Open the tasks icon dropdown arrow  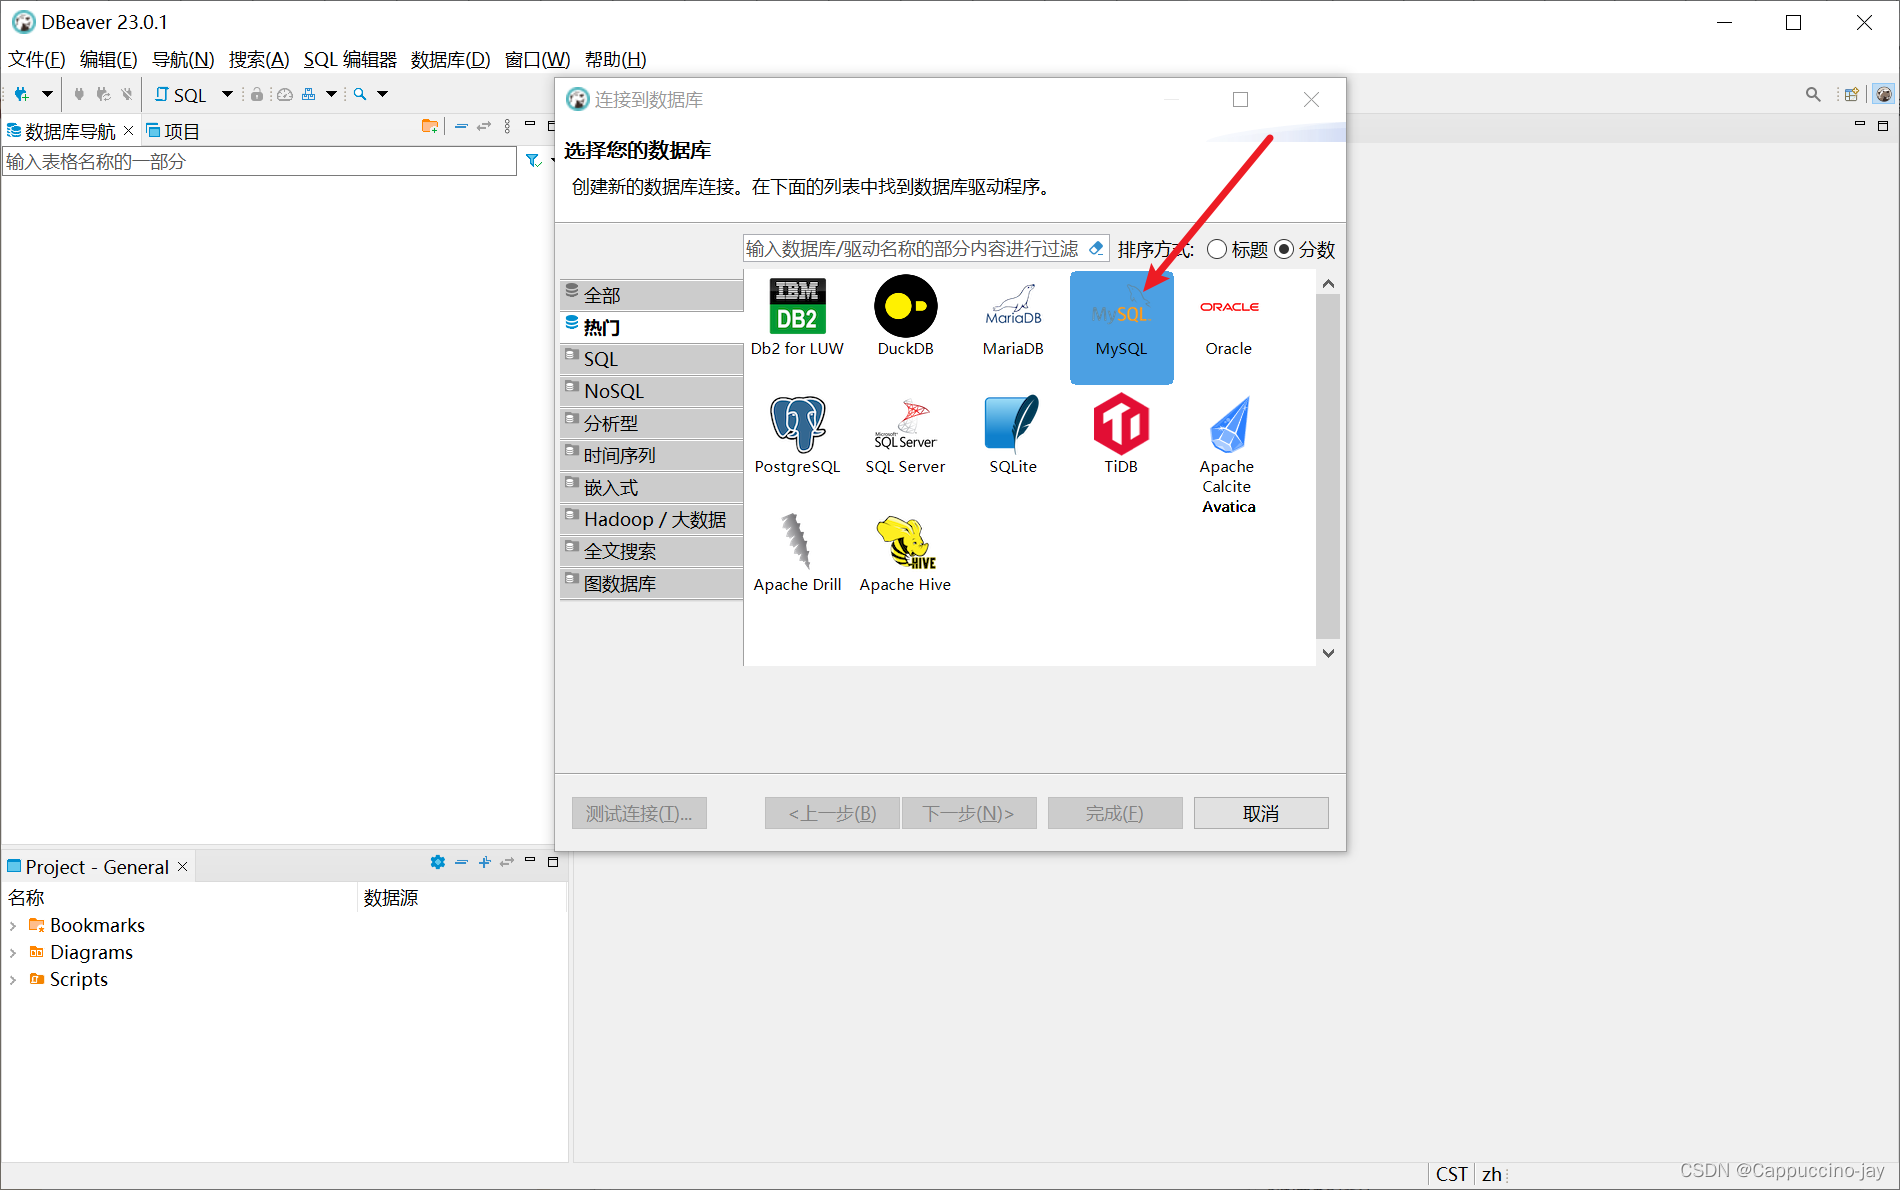331,94
